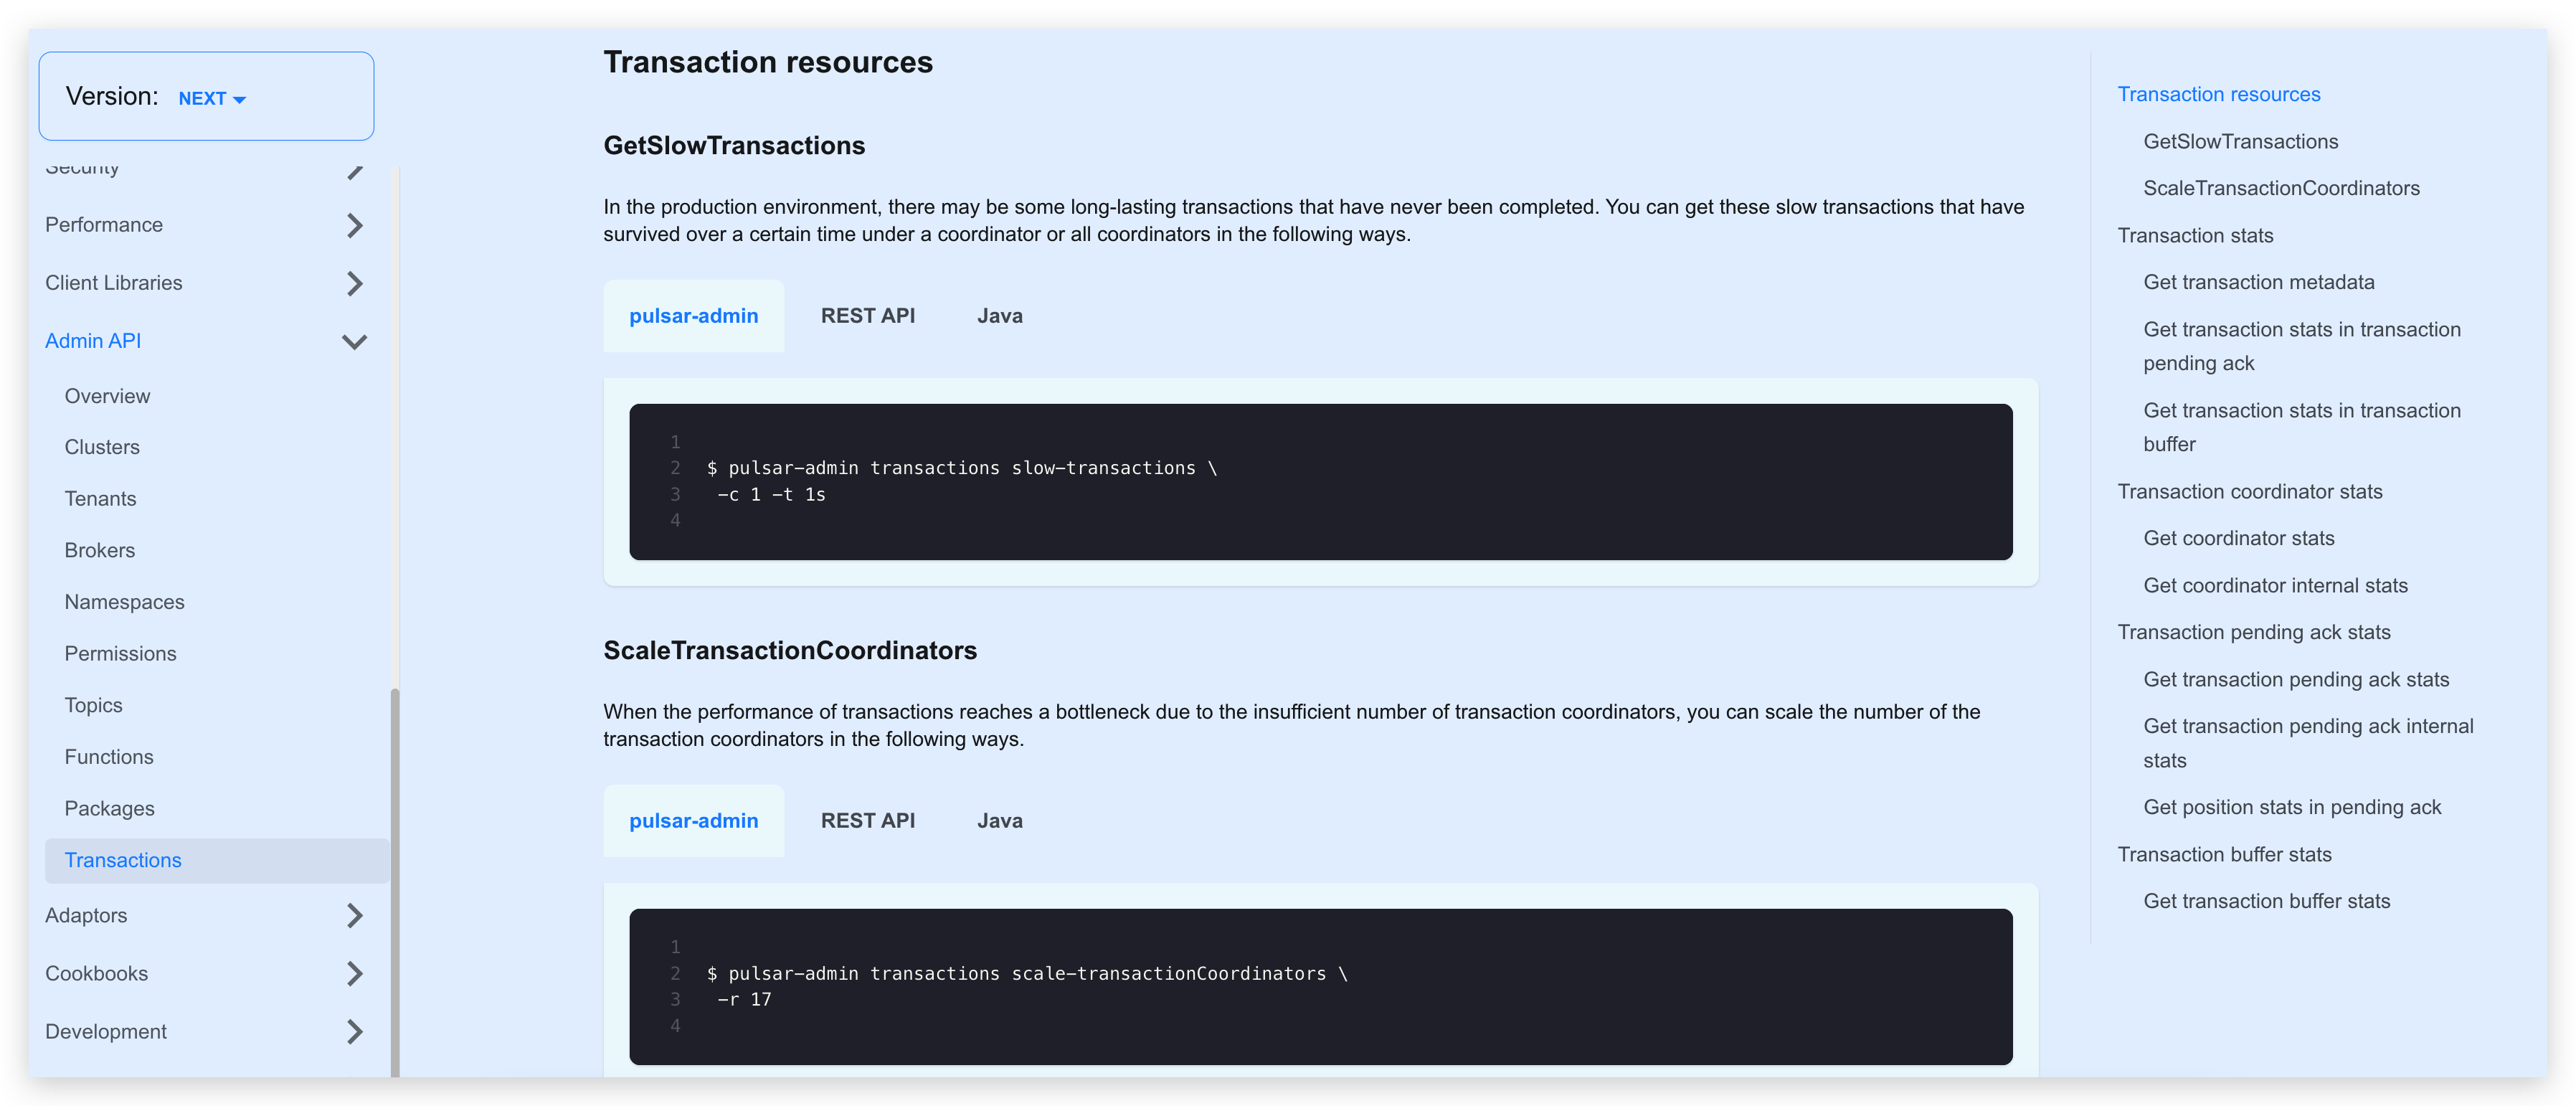
Task: Jump to Transaction resources in table of contents
Action: coord(2218,94)
